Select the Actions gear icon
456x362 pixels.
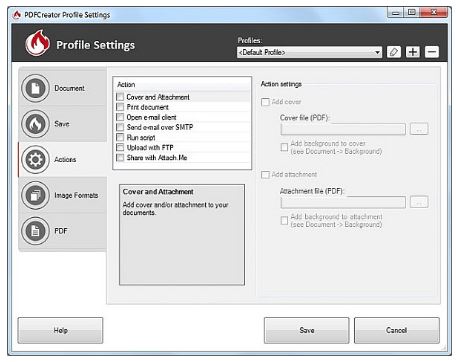pyautogui.click(x=35, y=160)
